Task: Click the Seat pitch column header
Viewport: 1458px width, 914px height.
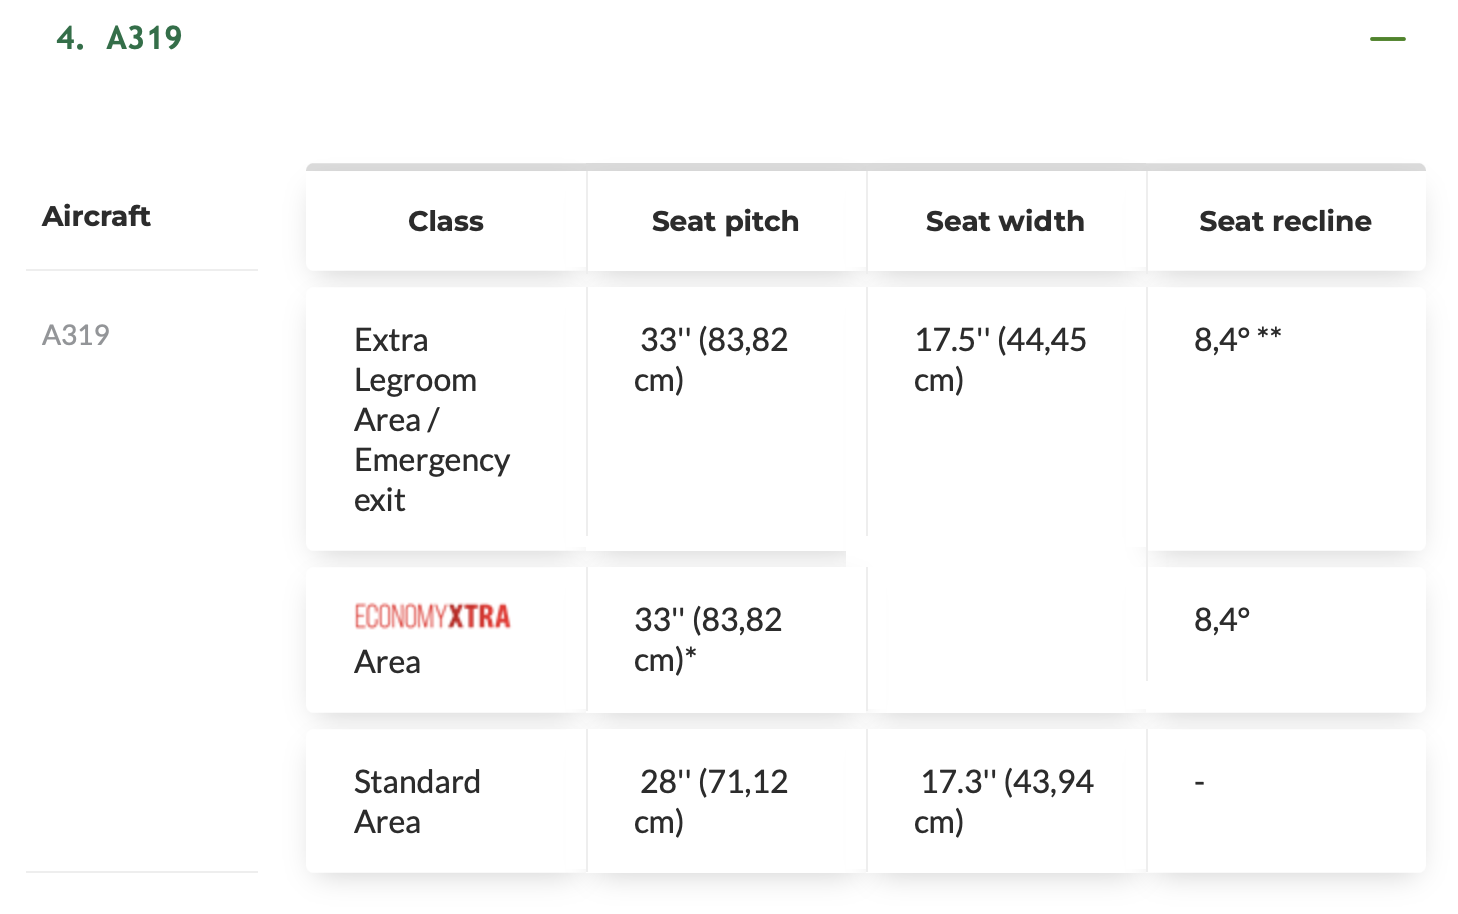Action: tap(726, 221)
